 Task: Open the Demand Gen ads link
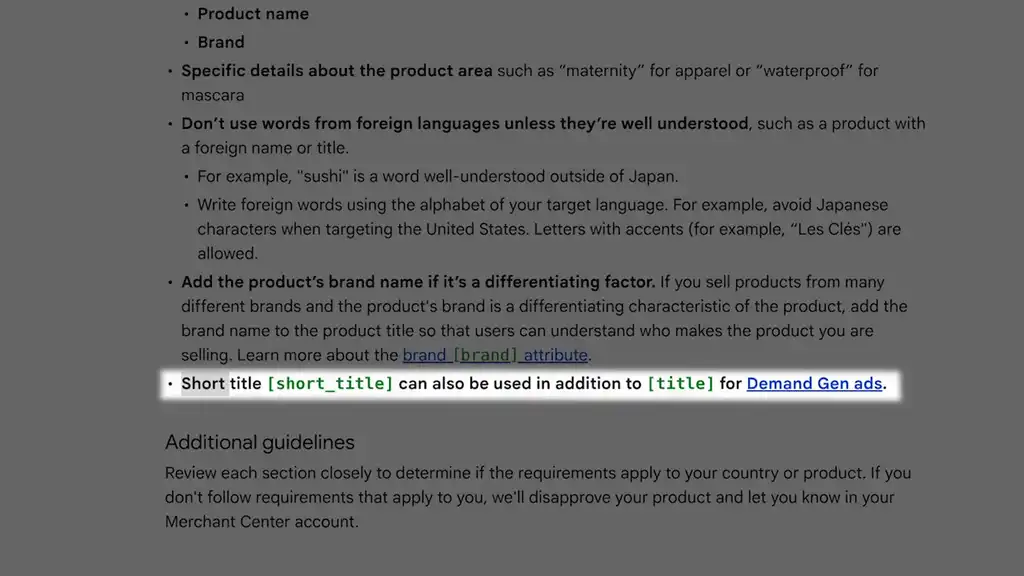tap(814, 383)
